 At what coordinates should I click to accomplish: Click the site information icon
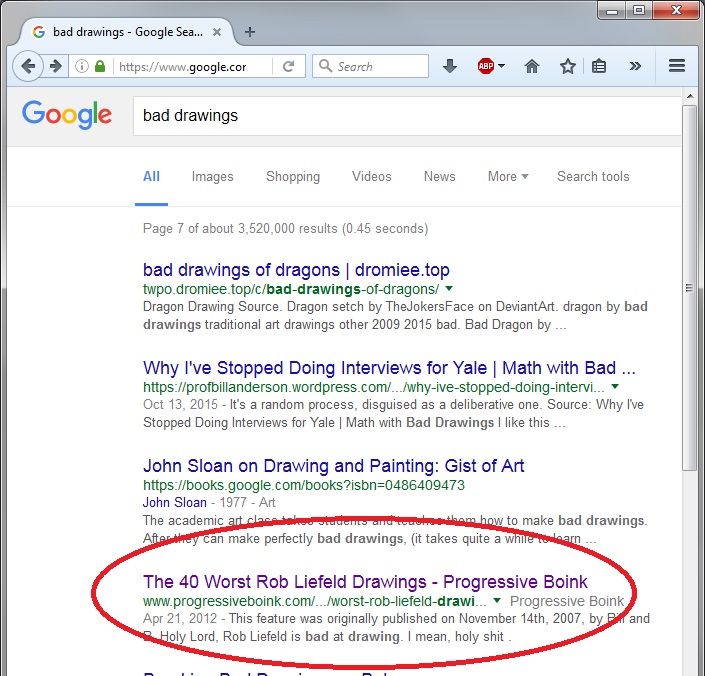click(x=83, y=67)
